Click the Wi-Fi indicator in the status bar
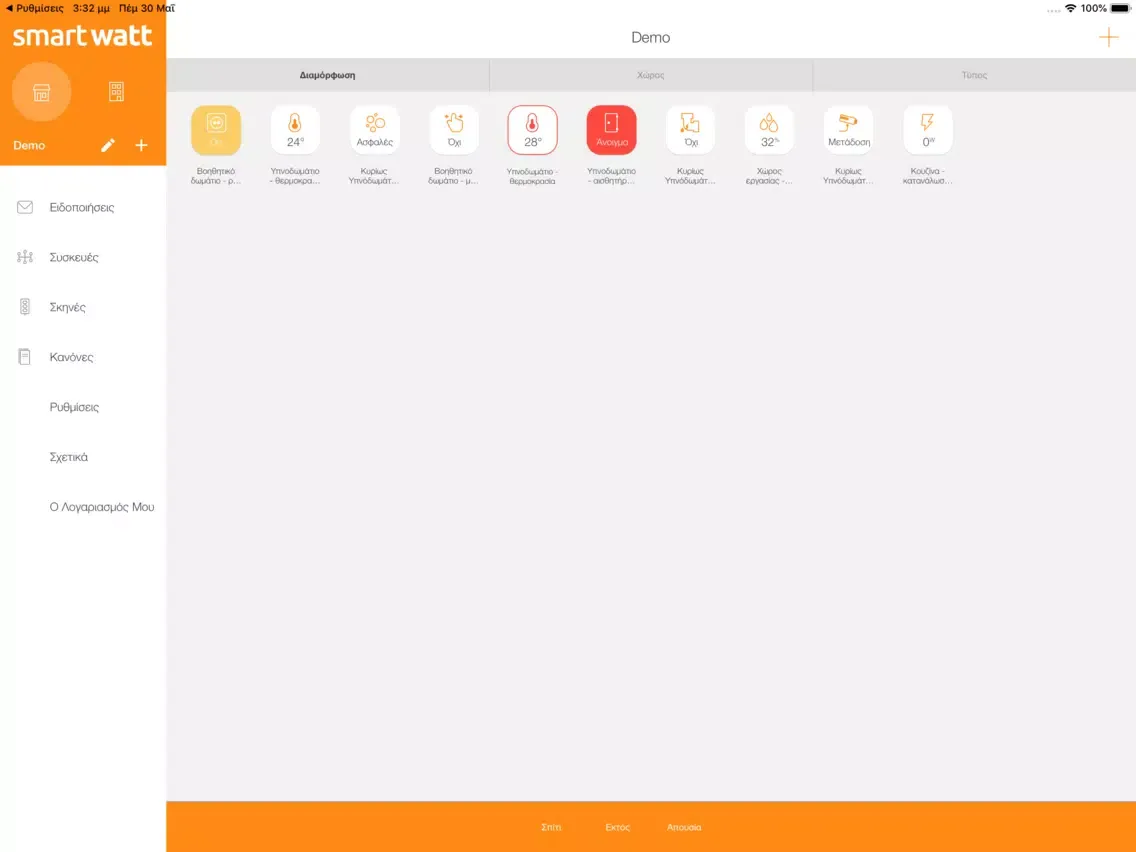The image size is (1136, 852). tap(1070, 8)
